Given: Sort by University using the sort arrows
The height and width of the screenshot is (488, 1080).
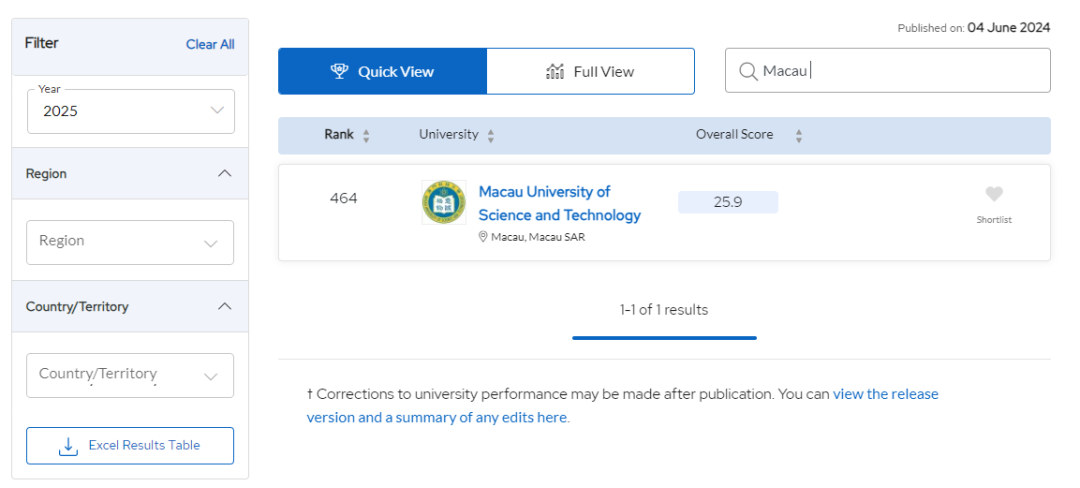Looking at the screenshot, I should coord(491,135).
